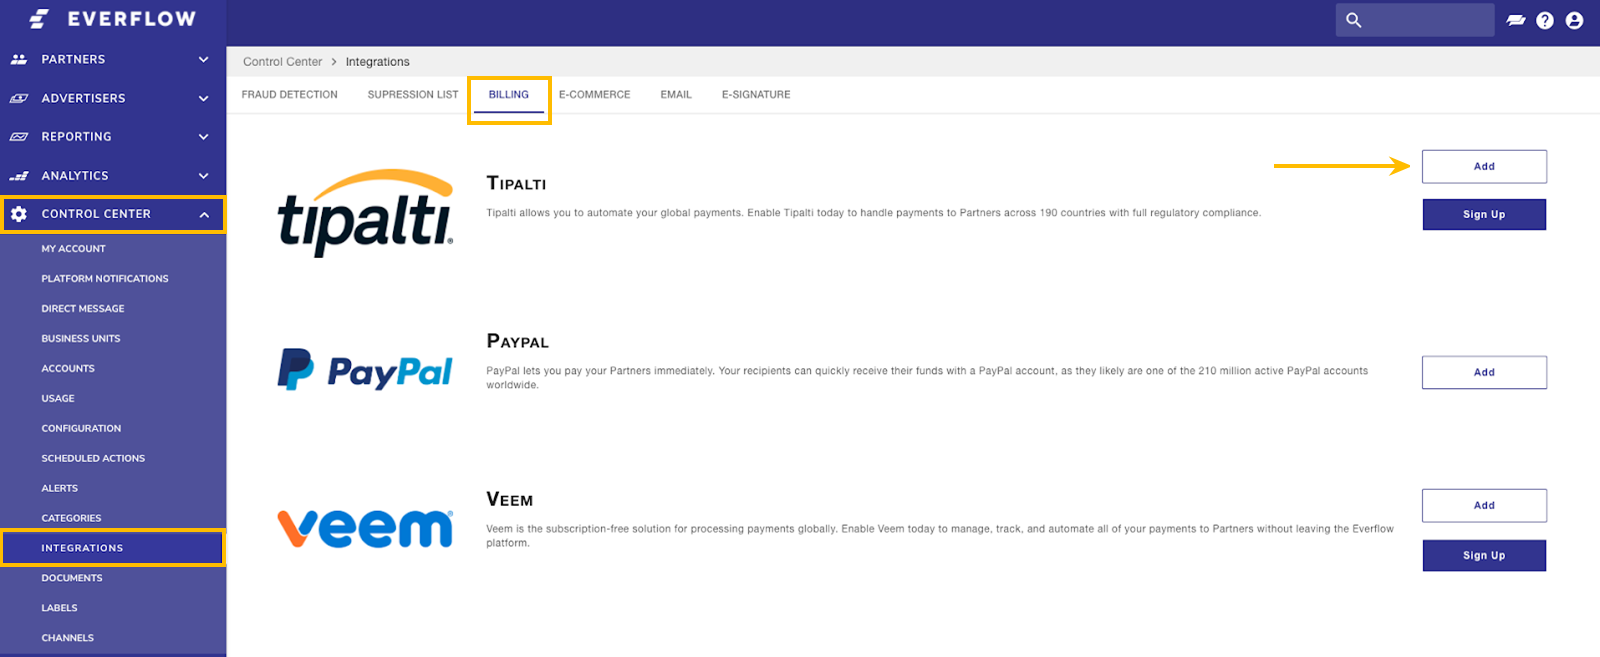Click the PayPal heading text
The image size is (1600, 657).
(x=517, y=342)
